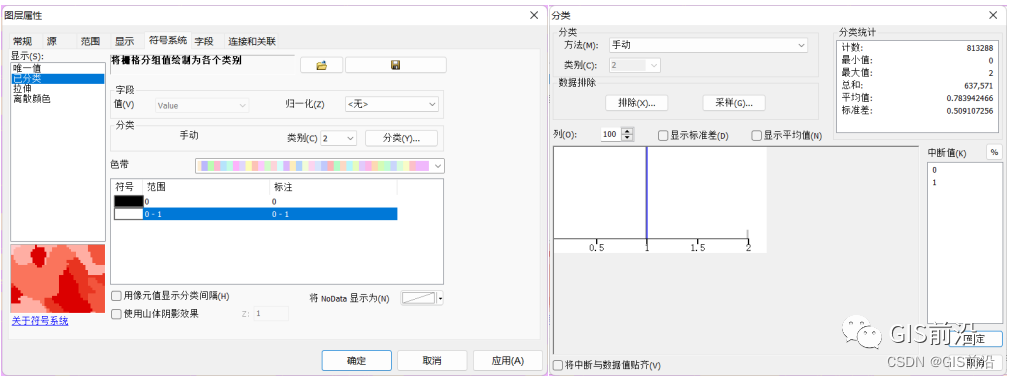This screenshot has height=378, width=1010.
Task: Check the show mean value option
Action: (x=757, y=136)
